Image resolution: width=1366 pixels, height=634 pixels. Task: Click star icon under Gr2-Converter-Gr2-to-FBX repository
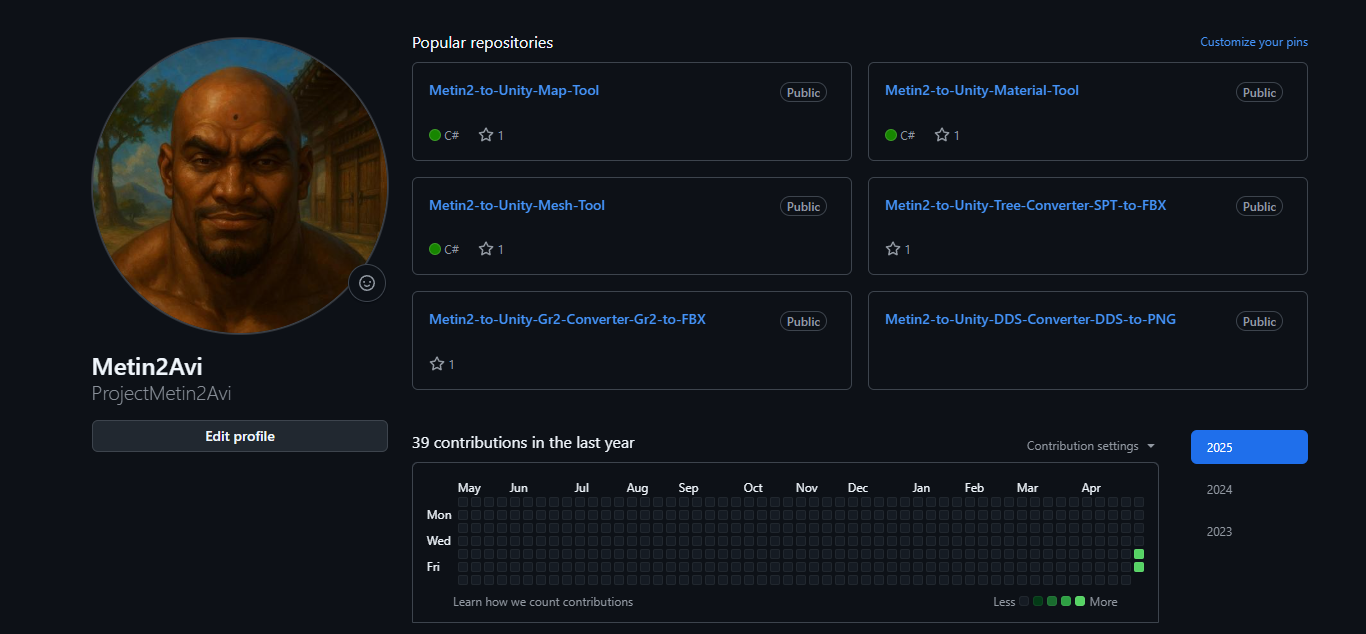click(437, 364)
